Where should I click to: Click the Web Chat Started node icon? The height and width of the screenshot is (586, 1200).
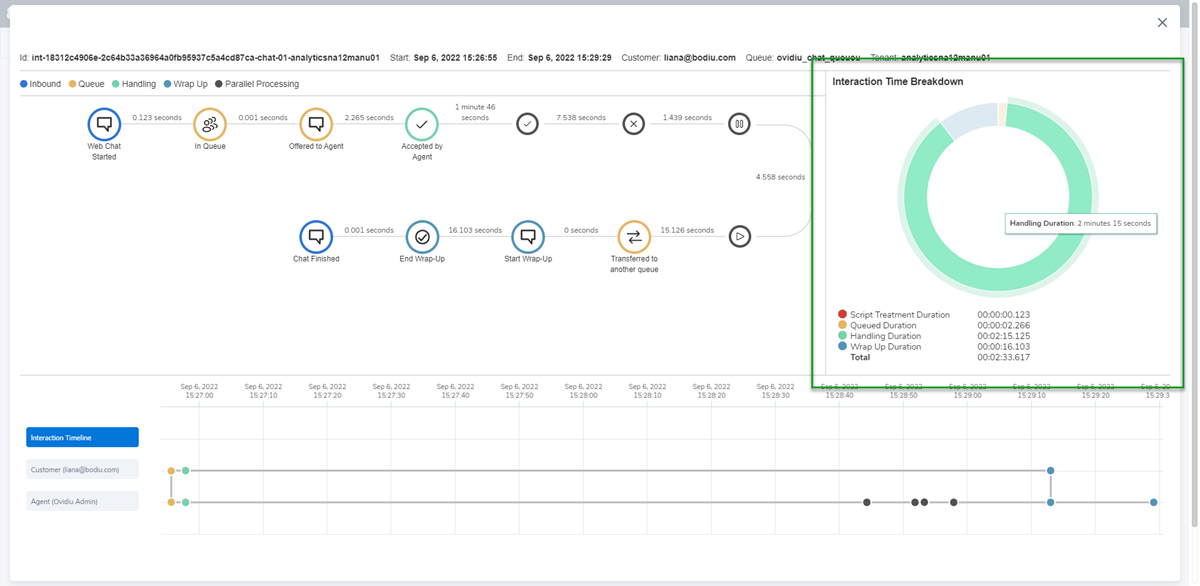tap(104, 125)
